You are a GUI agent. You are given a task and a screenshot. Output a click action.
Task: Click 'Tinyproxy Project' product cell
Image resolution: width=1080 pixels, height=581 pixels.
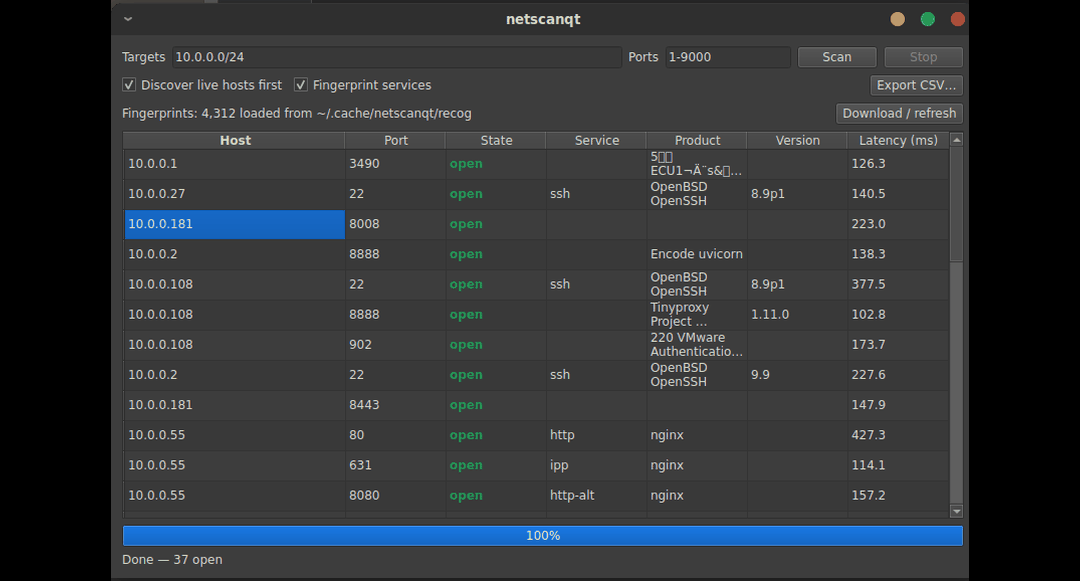(697, 315)
